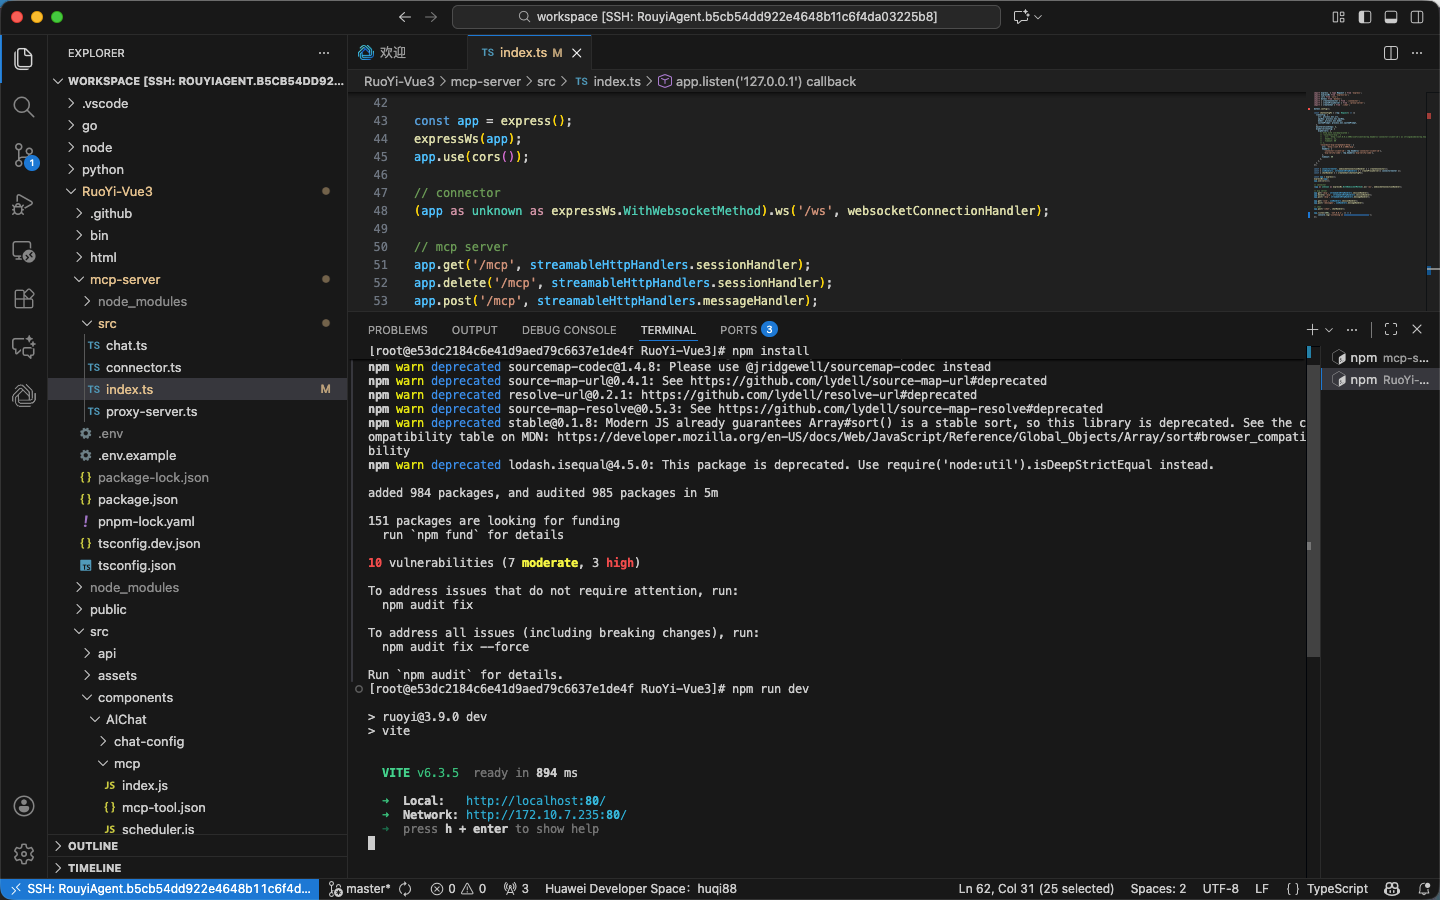Switch to the OUTPUT panel tab
This screenshot has width=1440, height=900.
(474, 330)
